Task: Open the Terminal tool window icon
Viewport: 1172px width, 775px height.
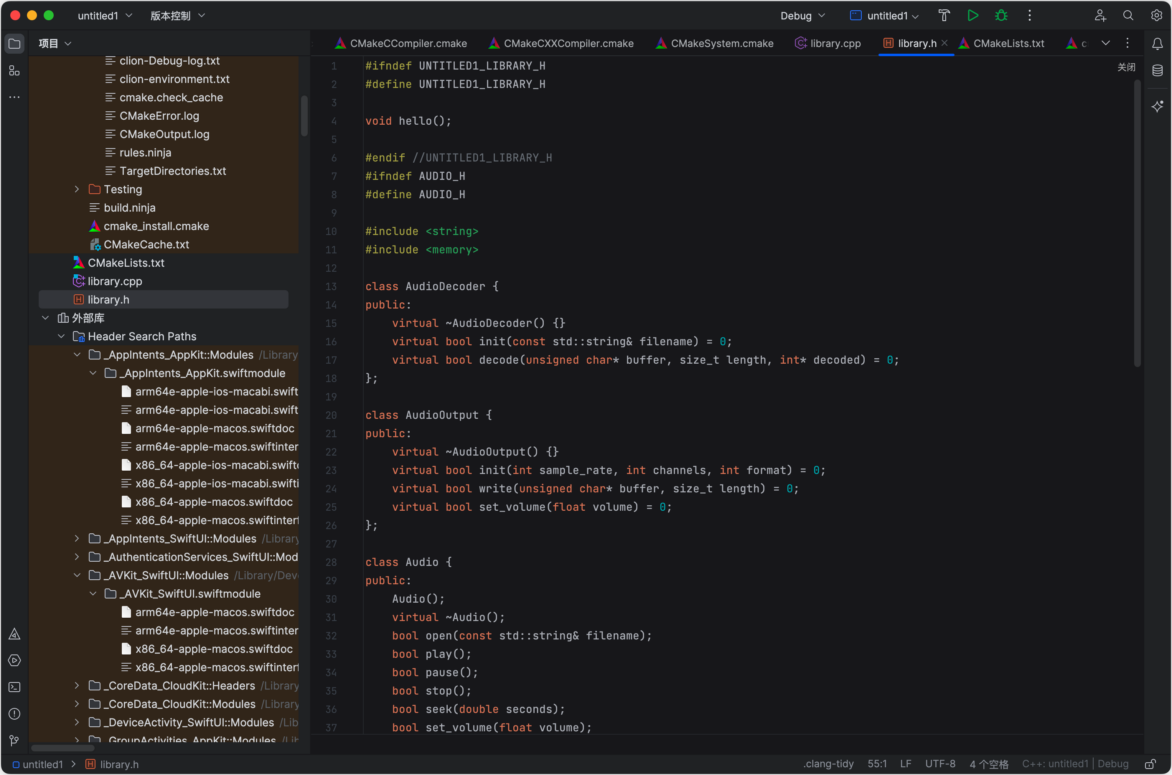Action: click(x=14, y=687)
